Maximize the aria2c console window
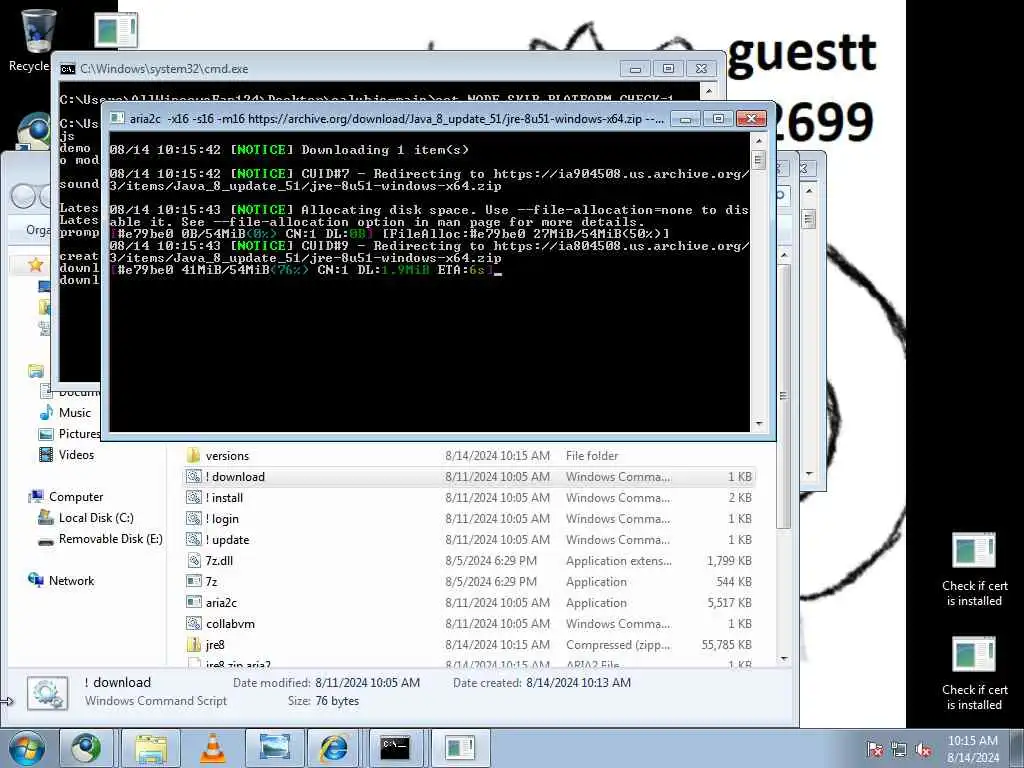The image size is (1024, 768). coord(718,119)
